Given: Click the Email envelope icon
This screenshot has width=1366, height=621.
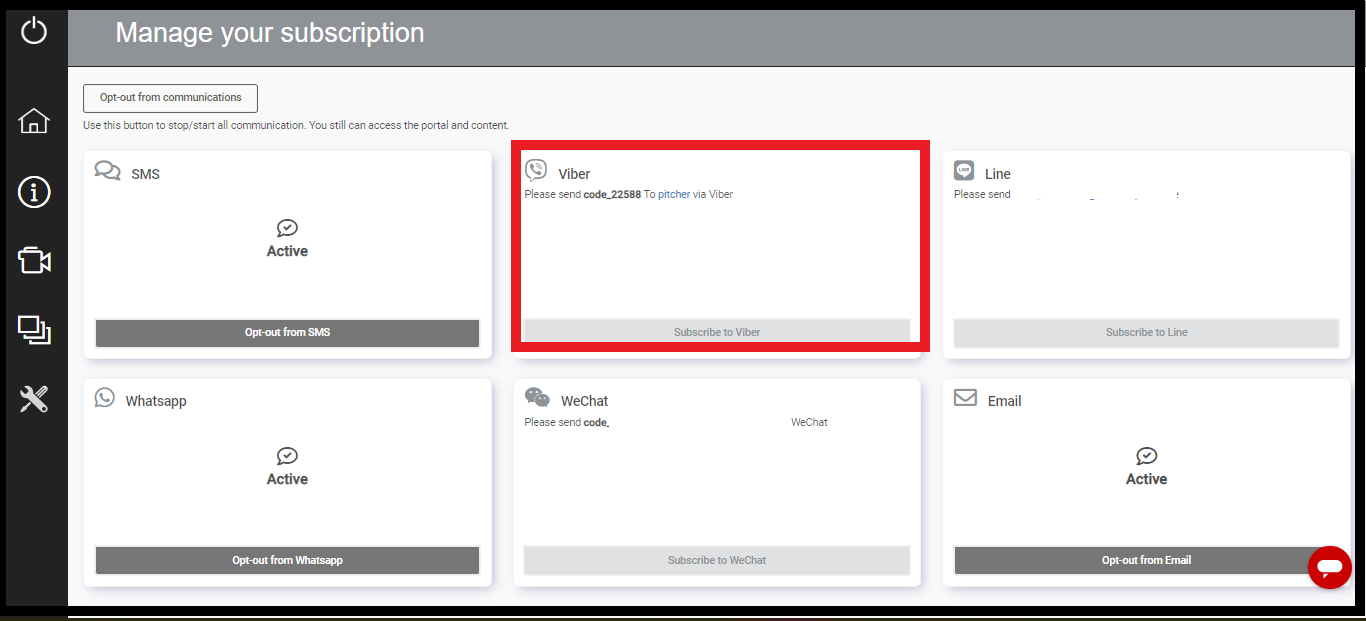Looking at the screenshot, I should [965, 398].
